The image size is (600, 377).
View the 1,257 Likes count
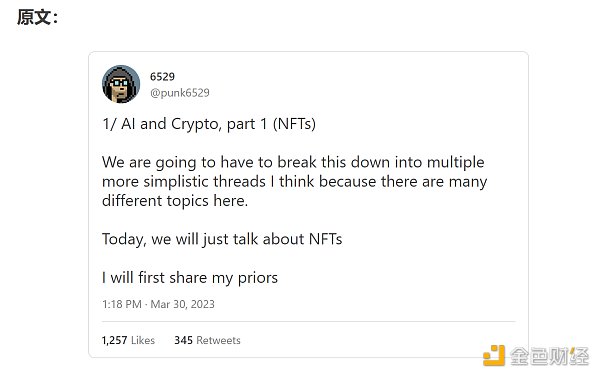click(128, 340)
